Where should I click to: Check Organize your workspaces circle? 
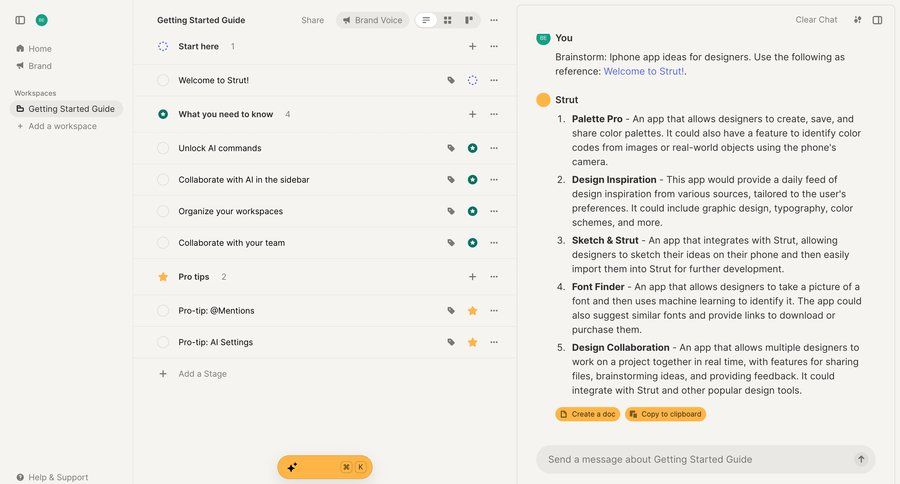click(x=163, y=211)
